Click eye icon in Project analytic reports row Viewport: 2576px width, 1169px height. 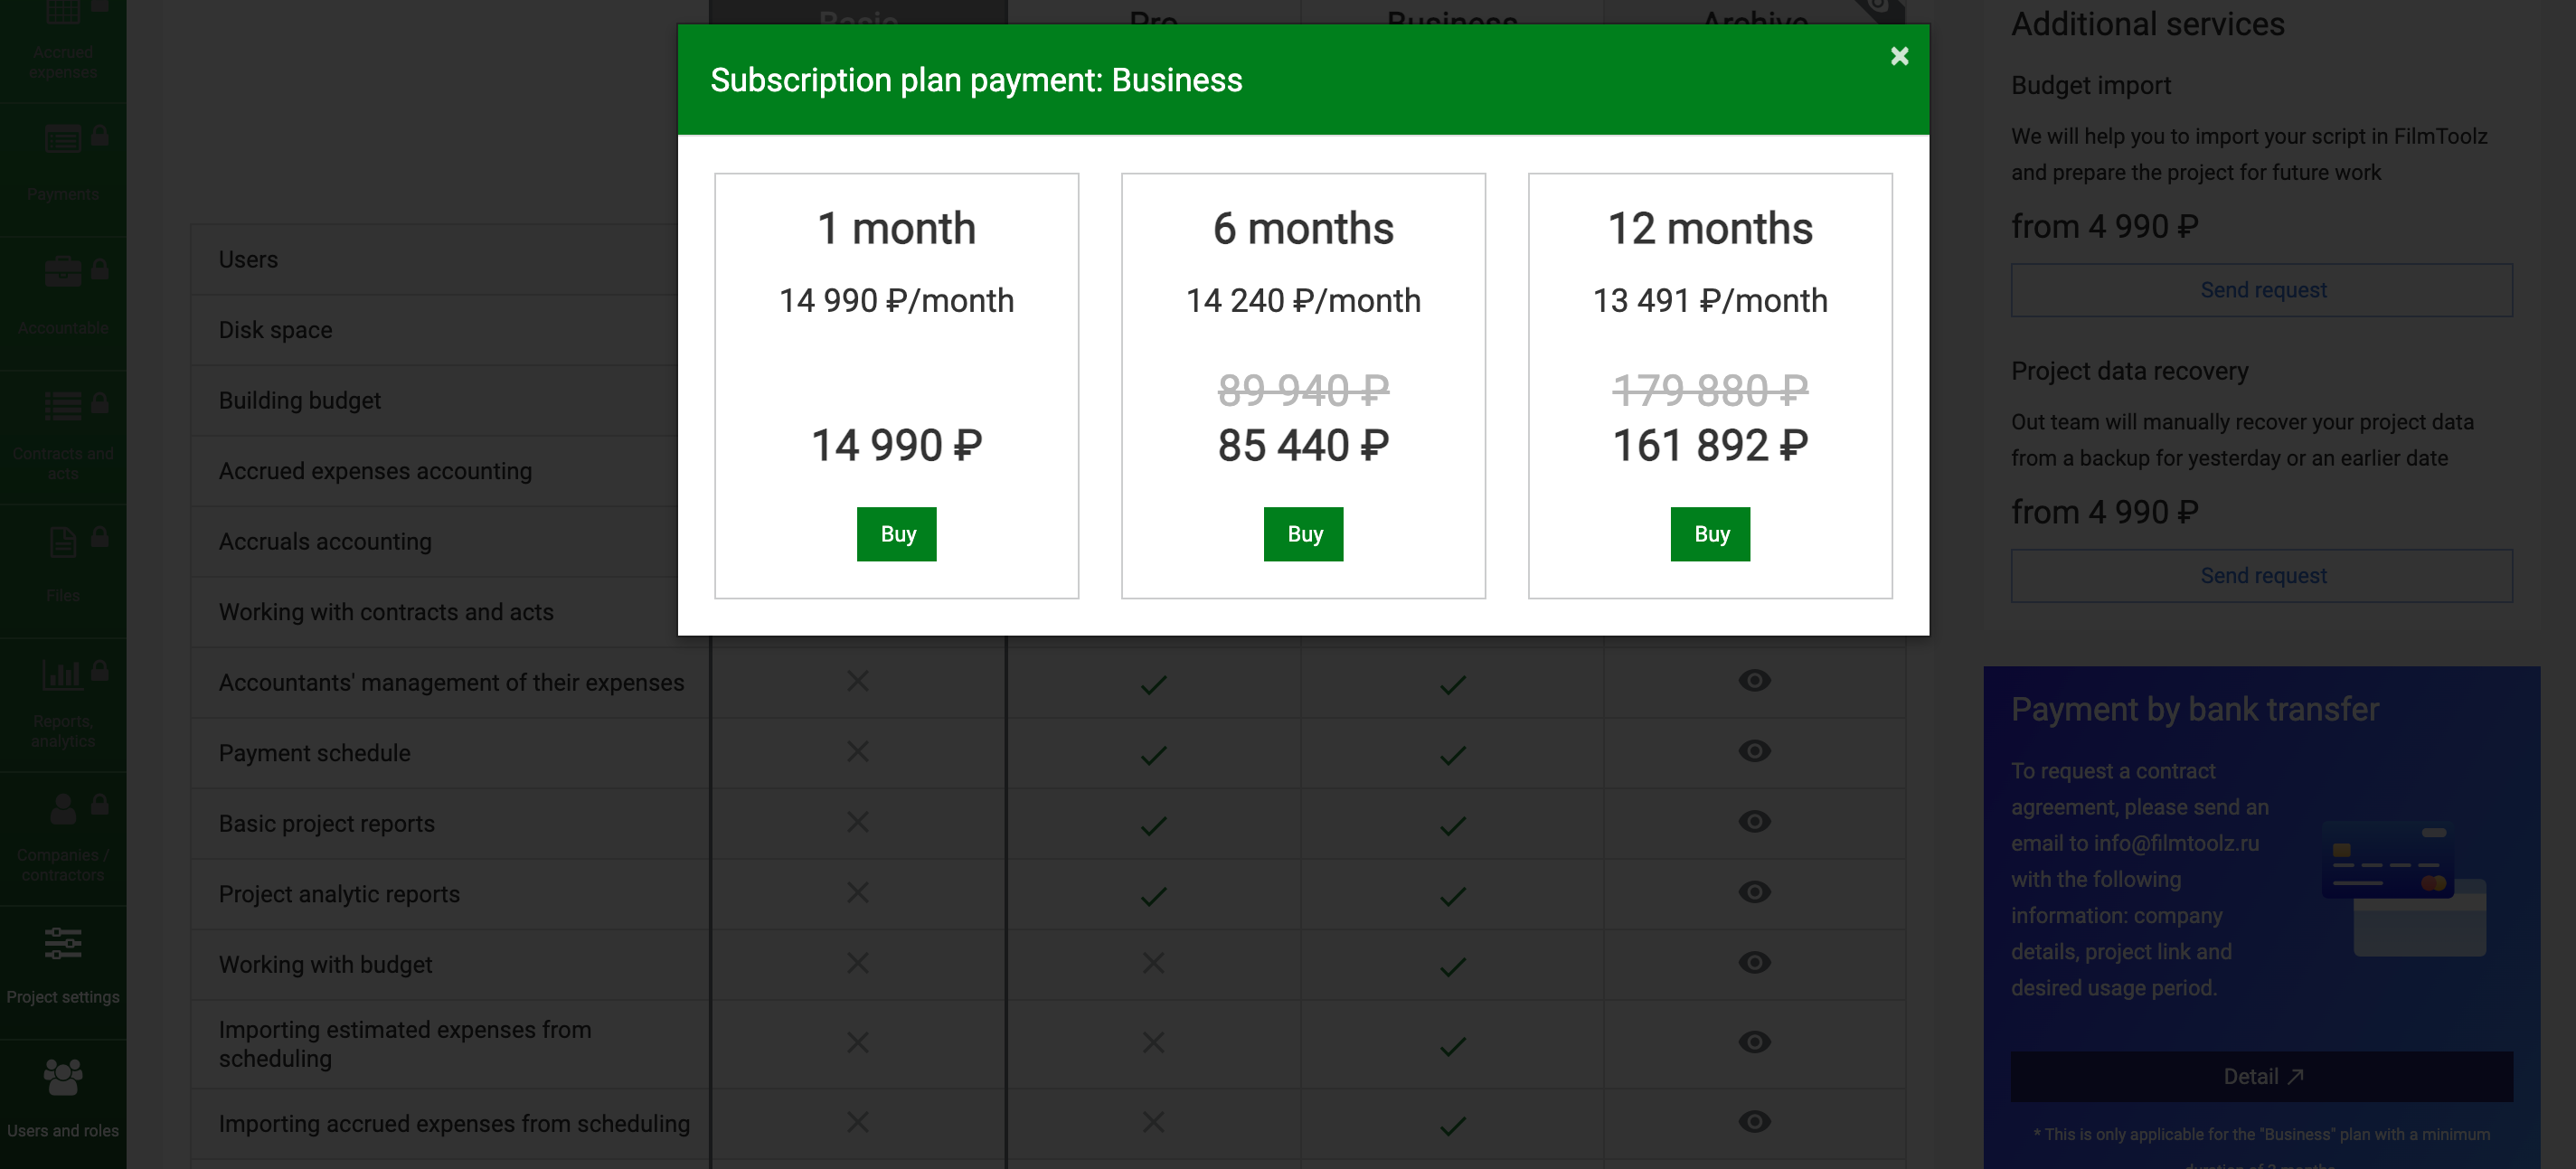1754,892
